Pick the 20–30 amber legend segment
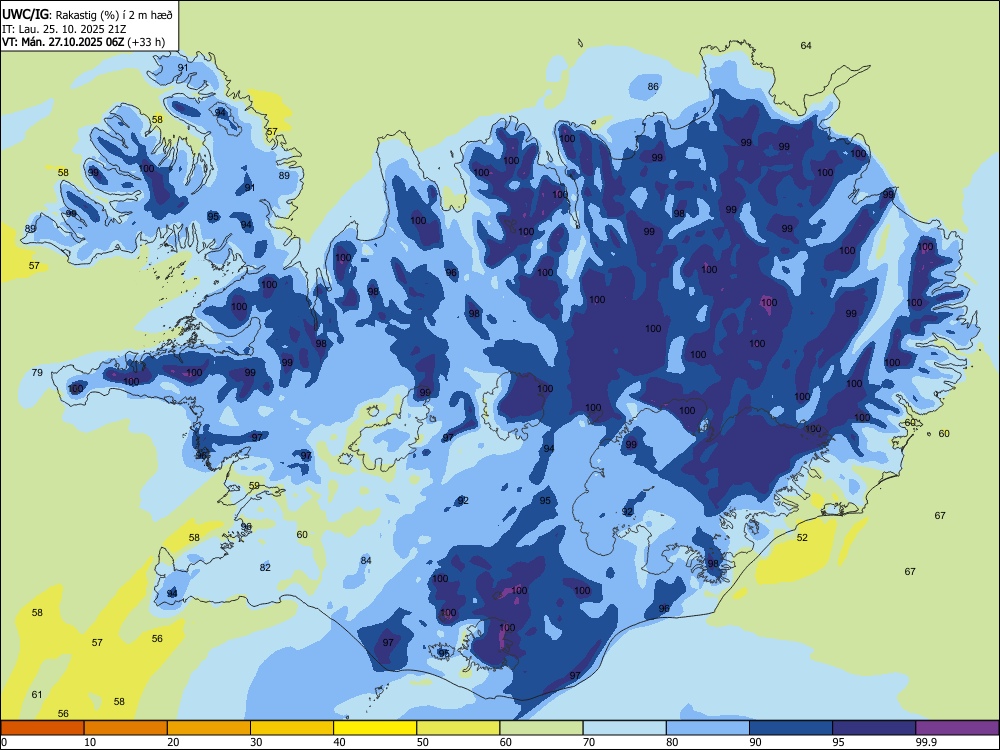The height and width of the screenshot is (750, 1000). pos(209,728)
